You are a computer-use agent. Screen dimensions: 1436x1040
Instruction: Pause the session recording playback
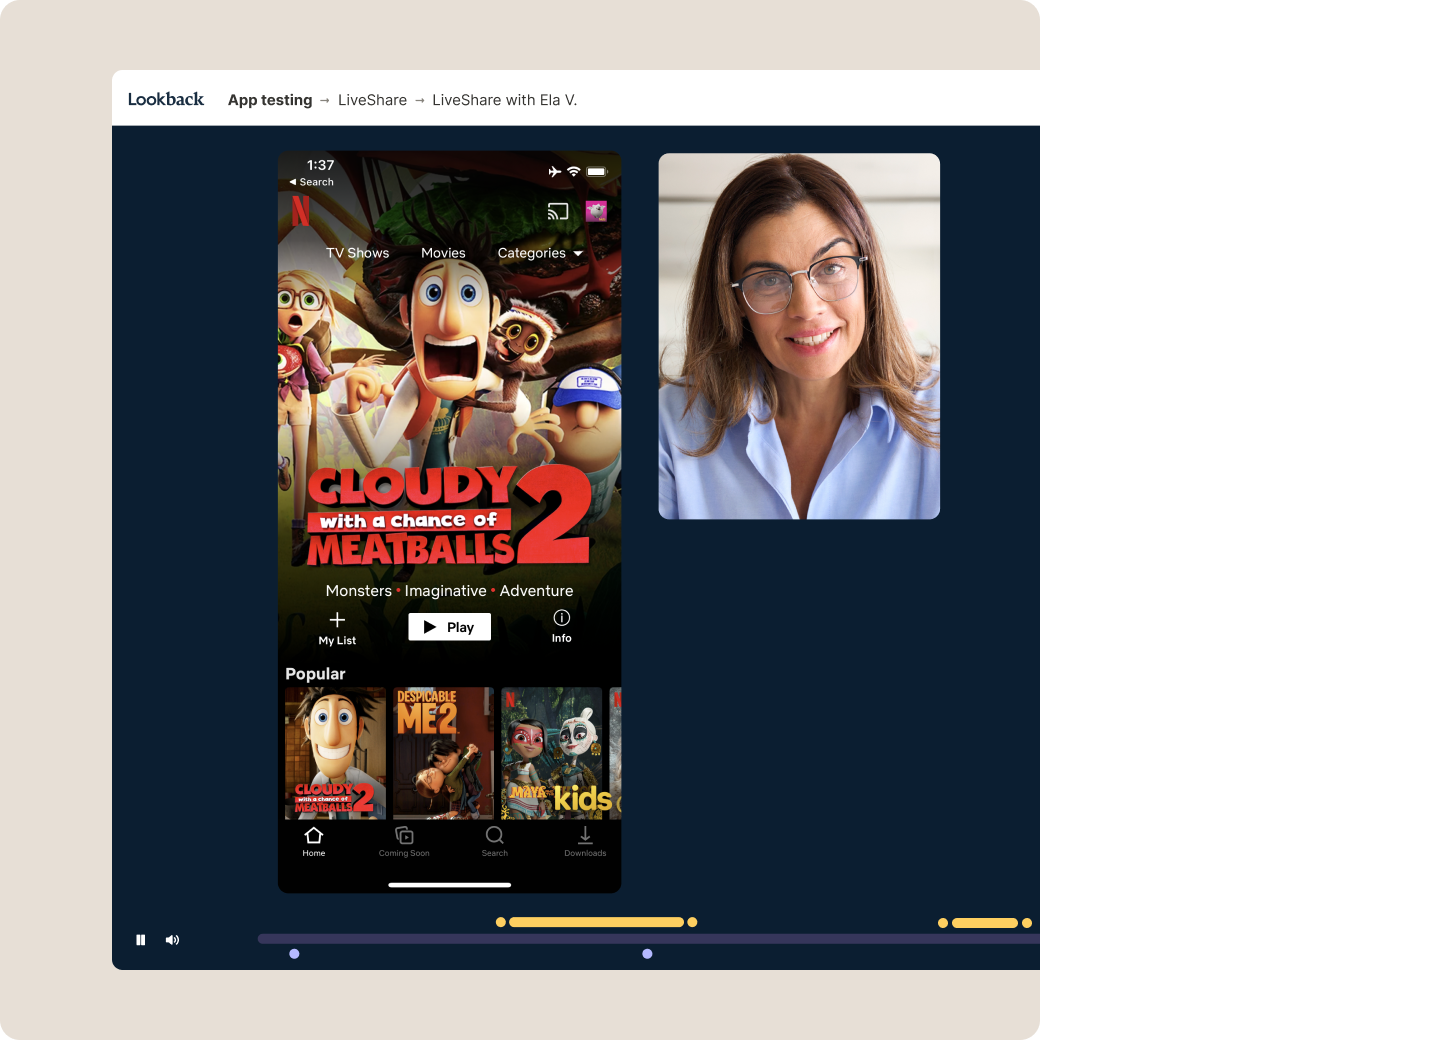tap(141, 940)
